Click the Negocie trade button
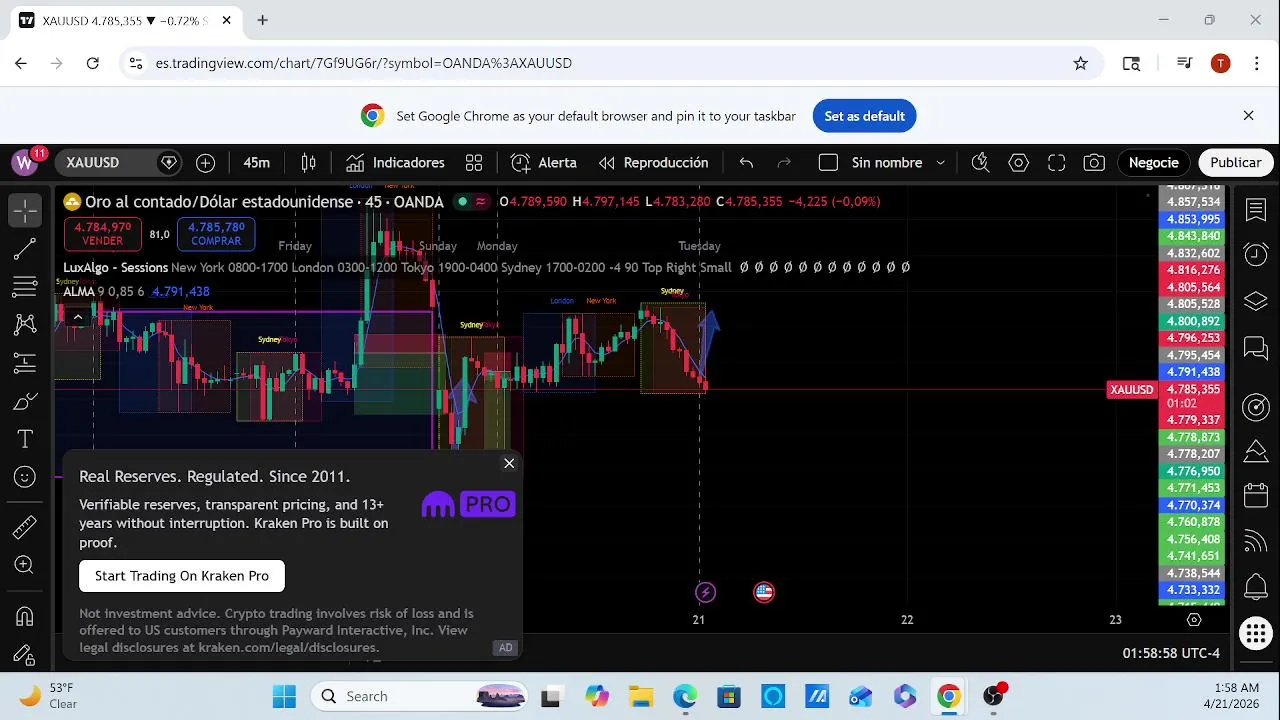 (1154, 162)
